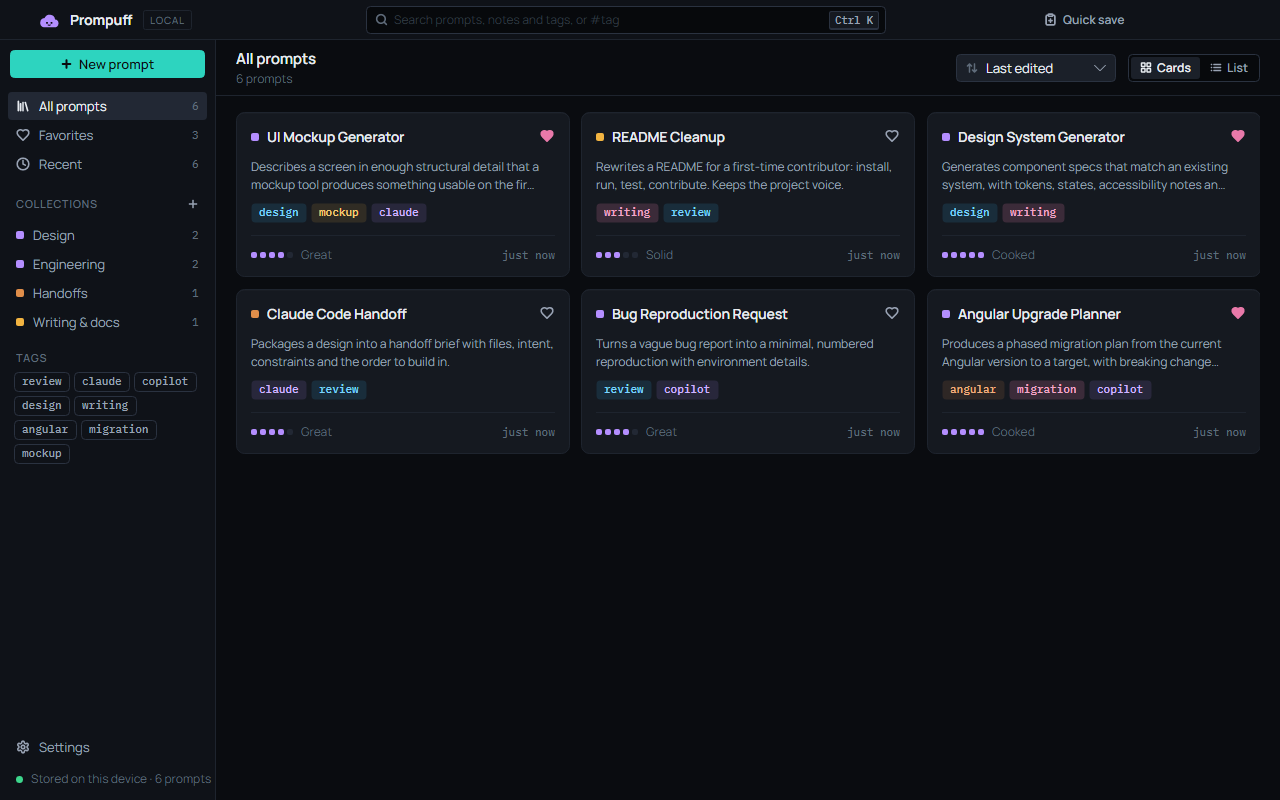The width and height of the screenshot is (1280, 800).
Task: Click the Settings gear icon
Action: point(23,747)
